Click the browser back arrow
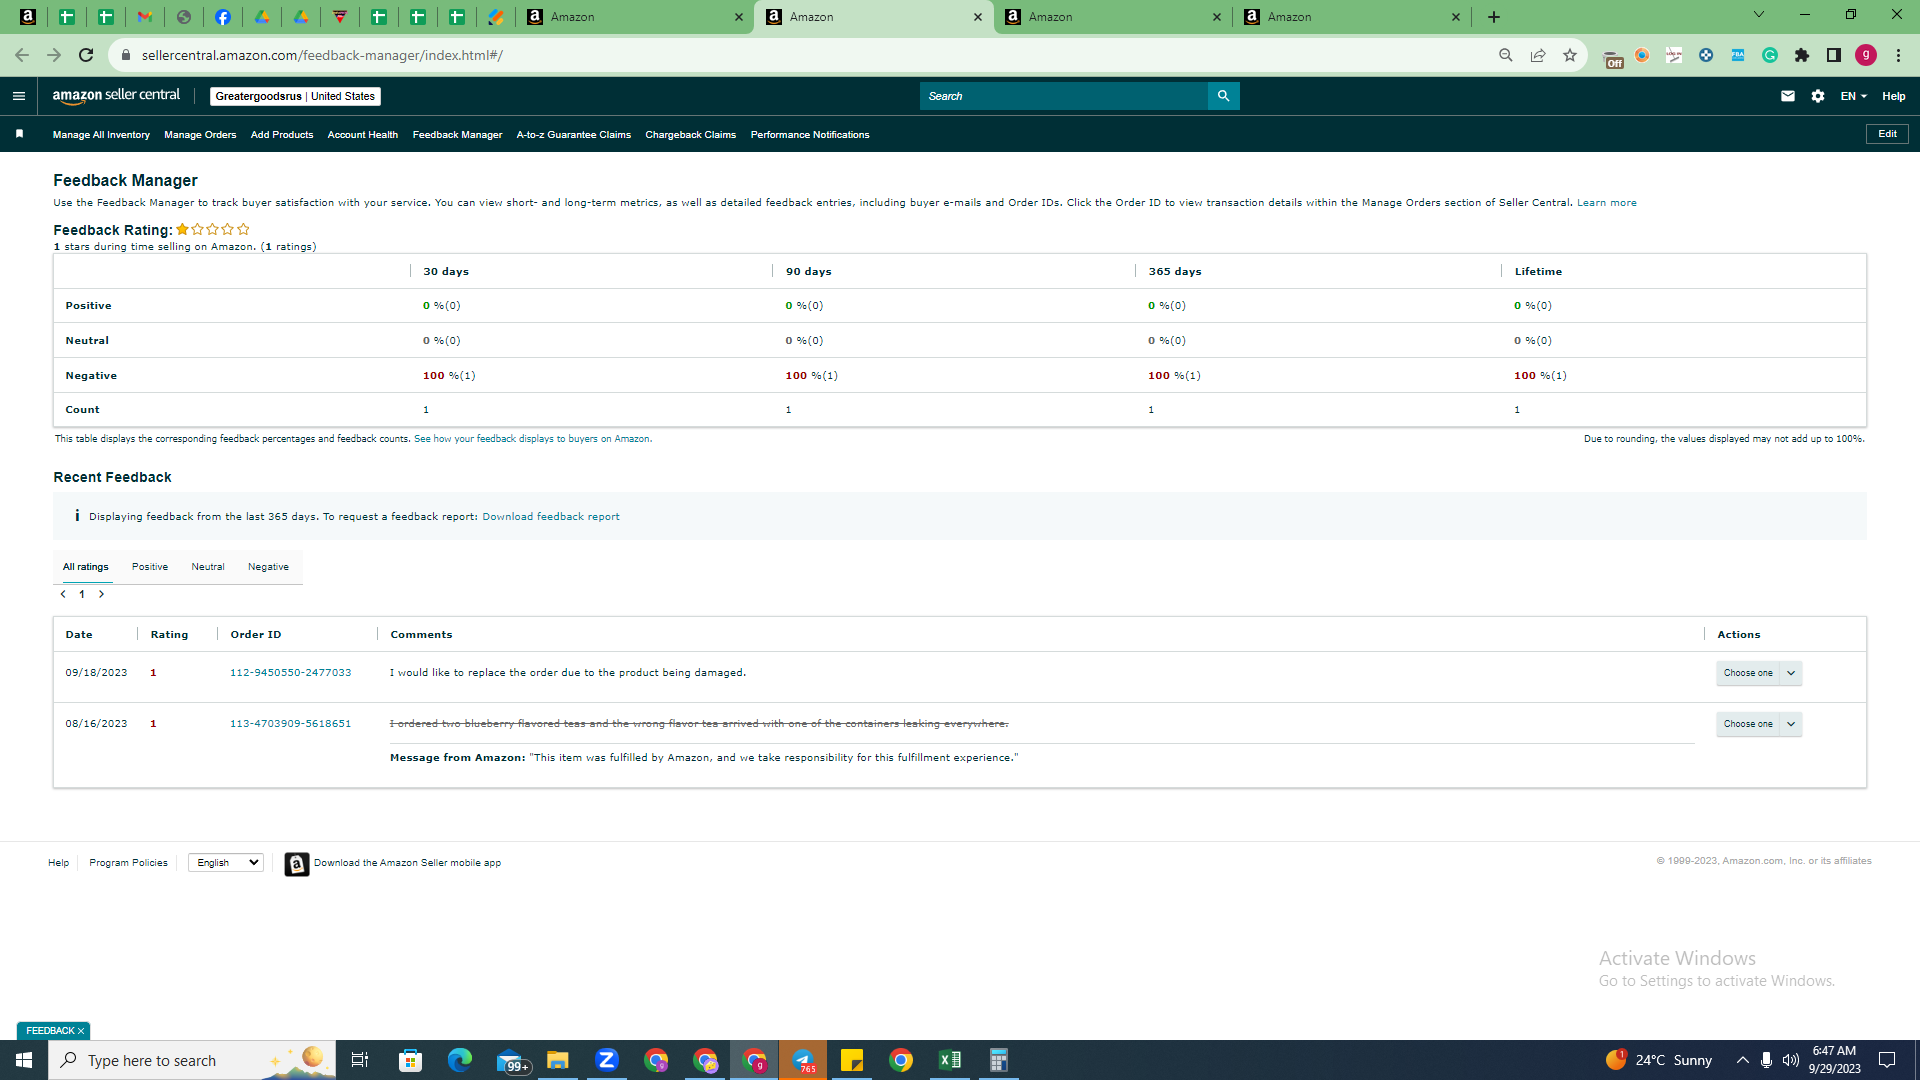Image resolution: width=1920 pixels, height=1080 pixels. pyautogui.click(x=21, y=55)
